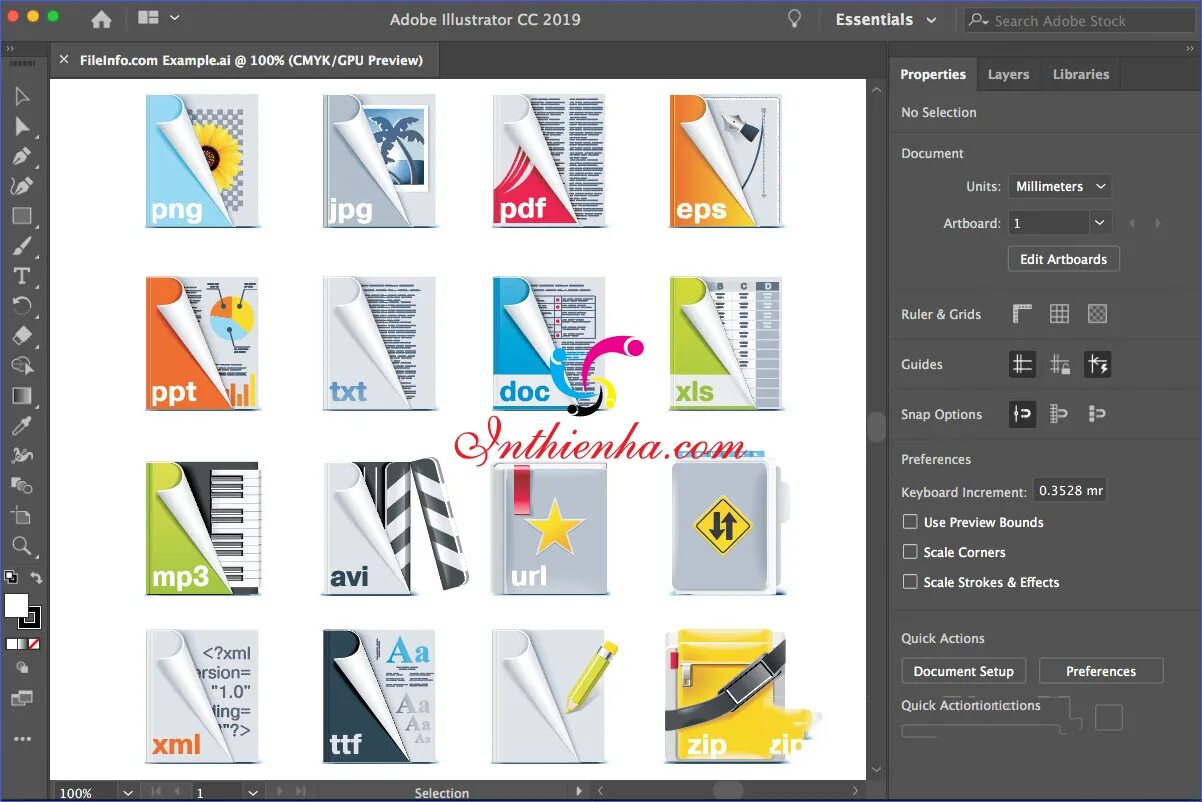Screen dimensions: 1202x802
Task: Click the next artboard arrow in Properties
Action: coord(1158,223)
